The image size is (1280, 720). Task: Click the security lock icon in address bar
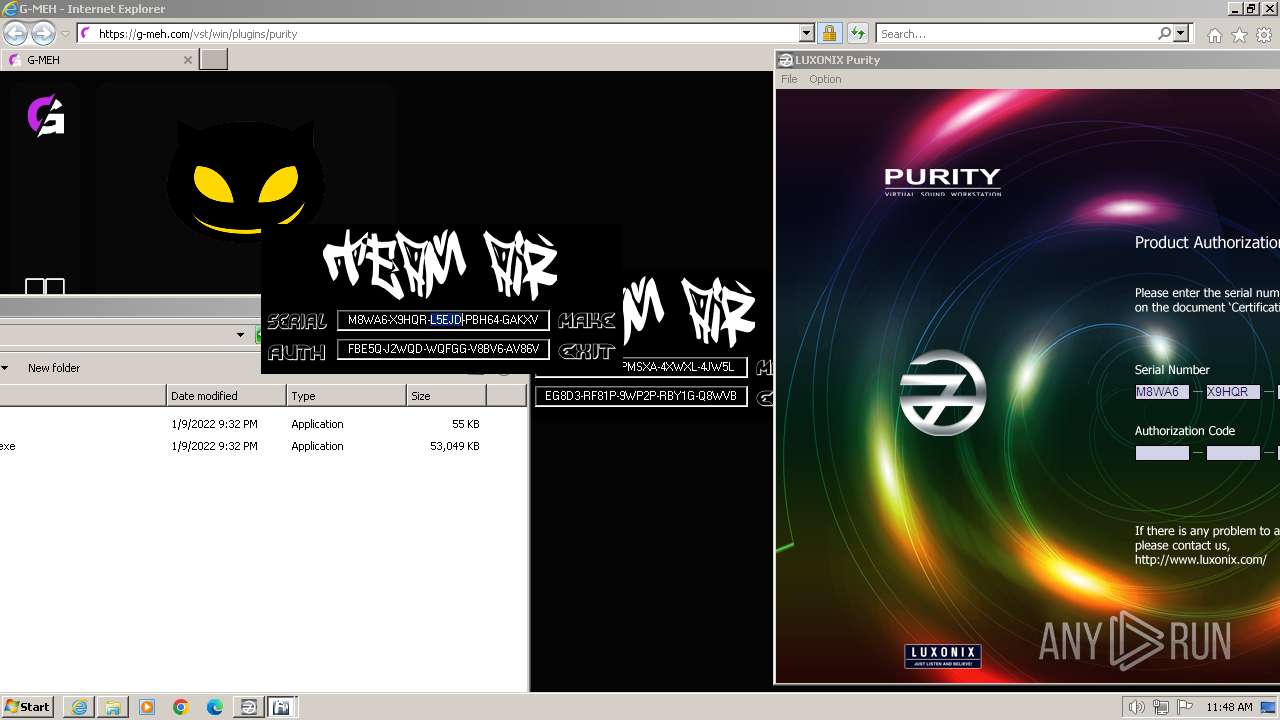pyautogui.click(x=829, y=33)
